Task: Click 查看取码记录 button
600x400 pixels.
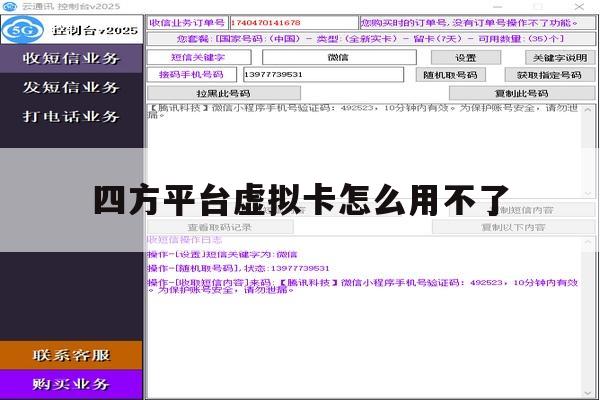Action: click(x=220, y=227)
